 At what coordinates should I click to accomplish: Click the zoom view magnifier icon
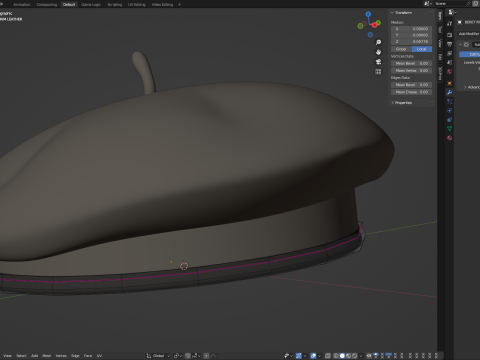click(378, 42)
